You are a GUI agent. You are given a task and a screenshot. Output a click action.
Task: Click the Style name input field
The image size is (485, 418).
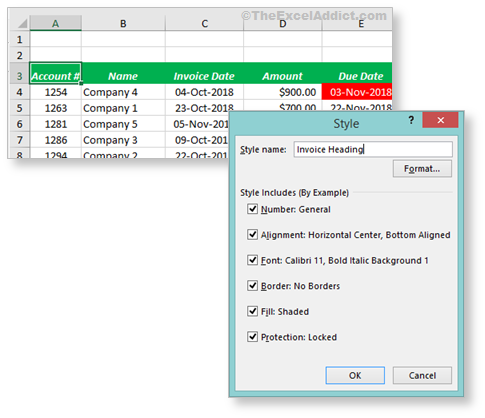(x=373, y=149)
